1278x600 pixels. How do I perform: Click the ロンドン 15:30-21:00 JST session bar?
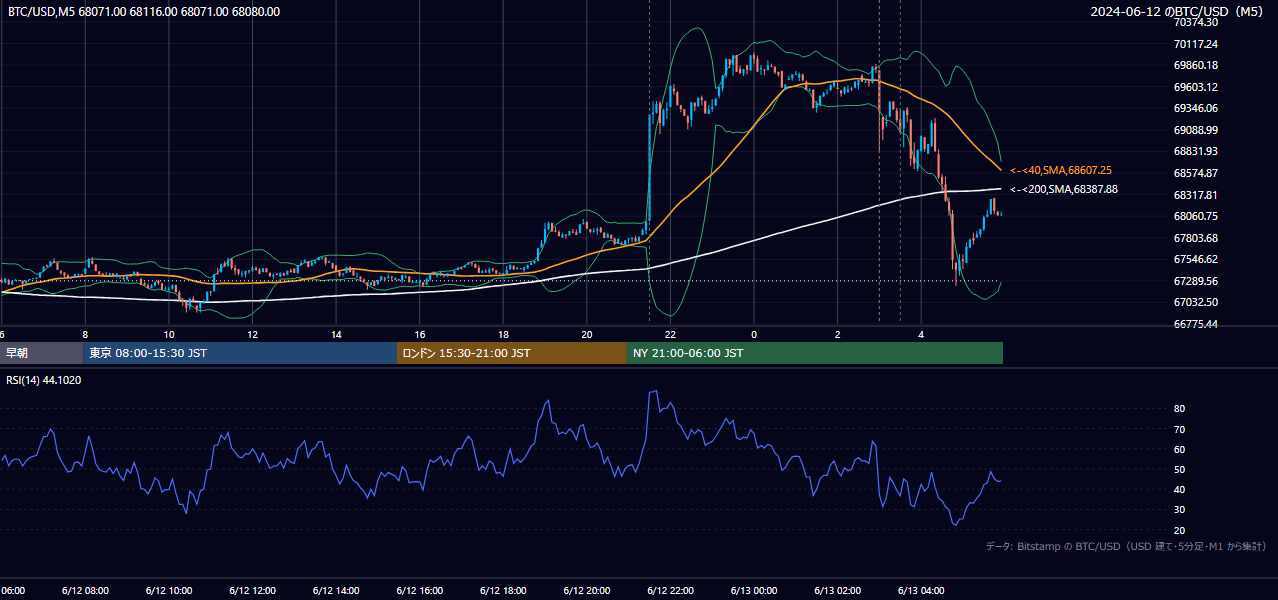512,353
